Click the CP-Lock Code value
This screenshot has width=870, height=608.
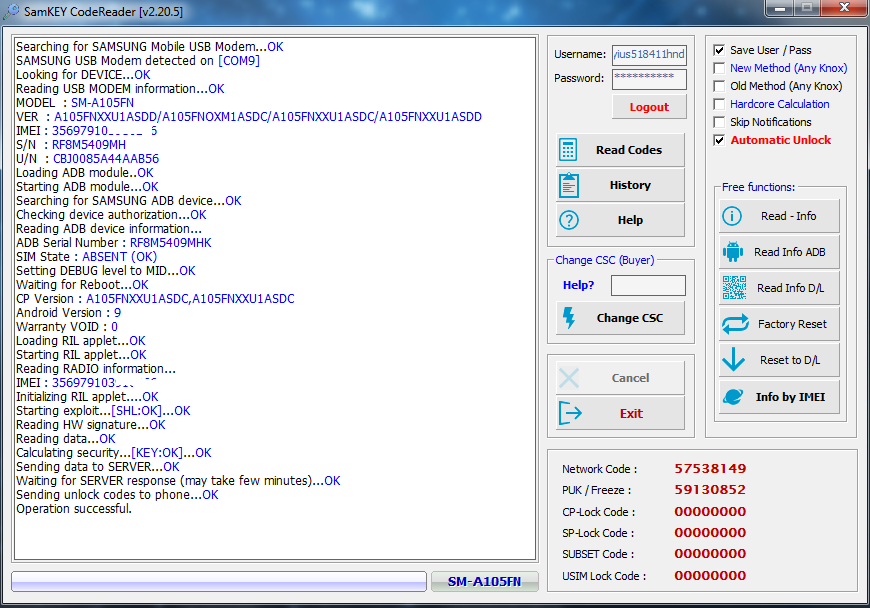click(710, 511)
